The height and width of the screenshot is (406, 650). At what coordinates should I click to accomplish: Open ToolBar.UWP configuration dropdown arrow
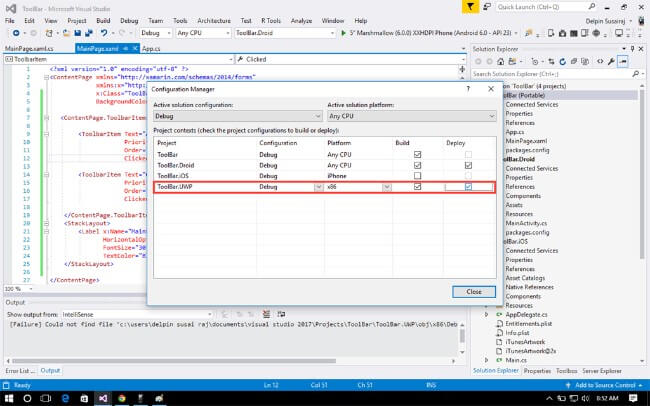[x=318, y=187]
